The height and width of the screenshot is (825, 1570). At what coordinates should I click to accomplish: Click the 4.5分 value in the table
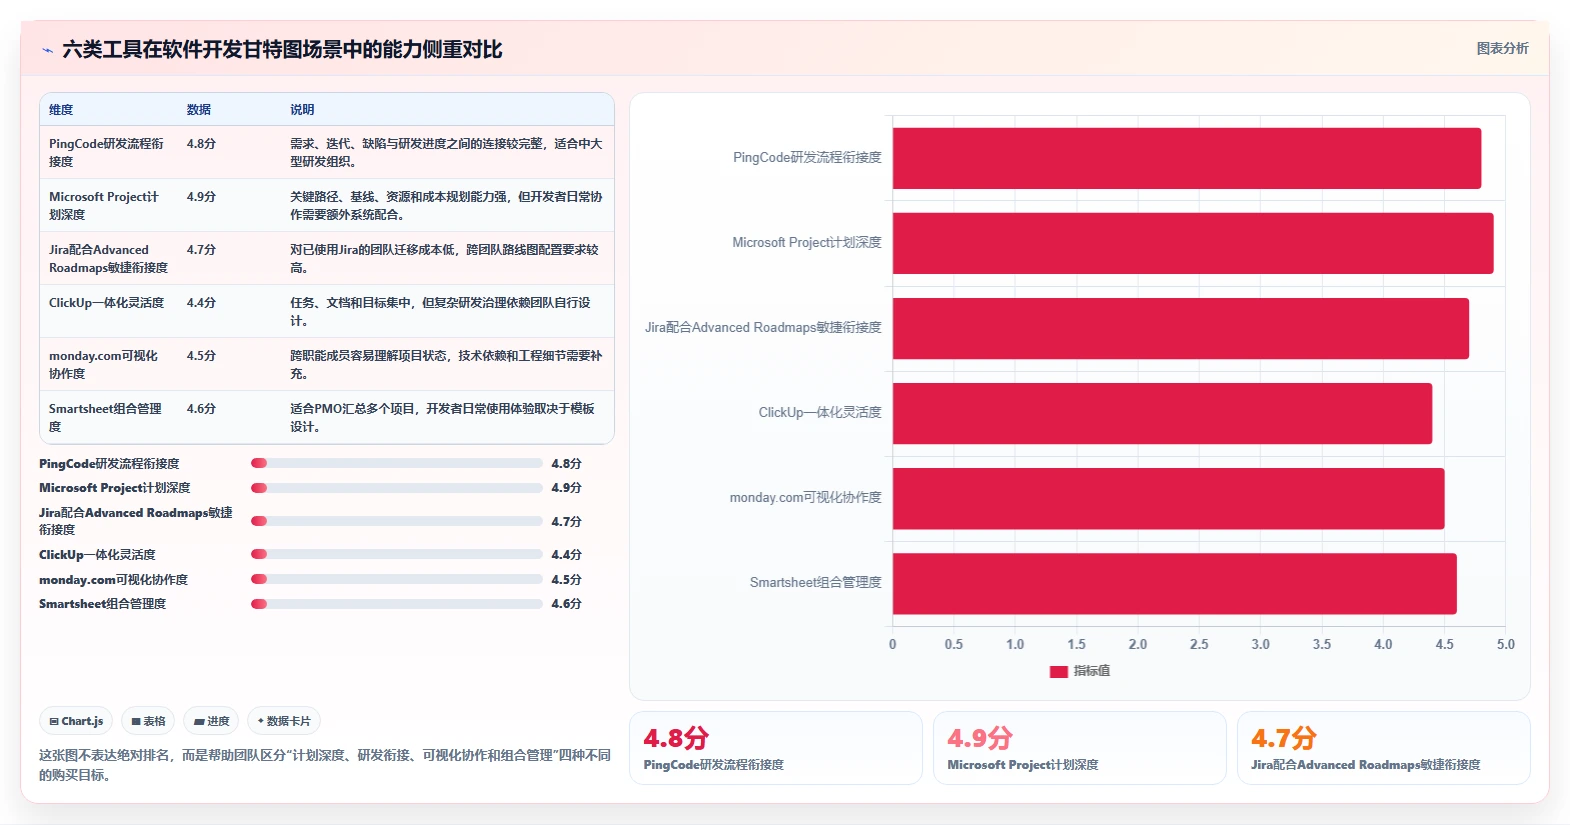pos(201,356)
